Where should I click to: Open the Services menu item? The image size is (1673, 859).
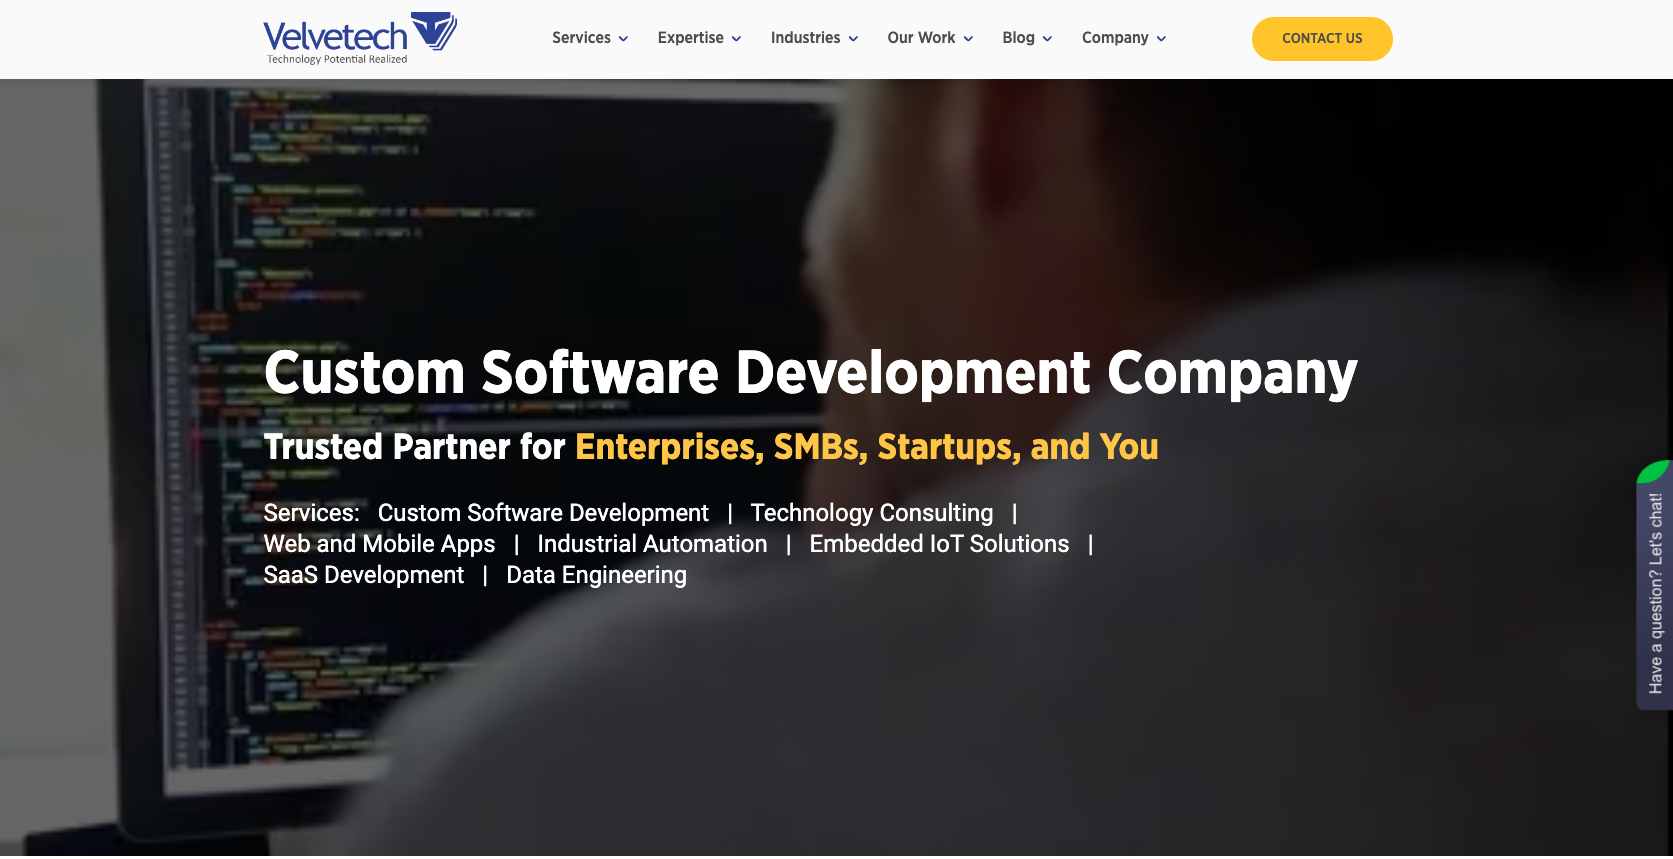pyautogui.click(x=581, y=38)
